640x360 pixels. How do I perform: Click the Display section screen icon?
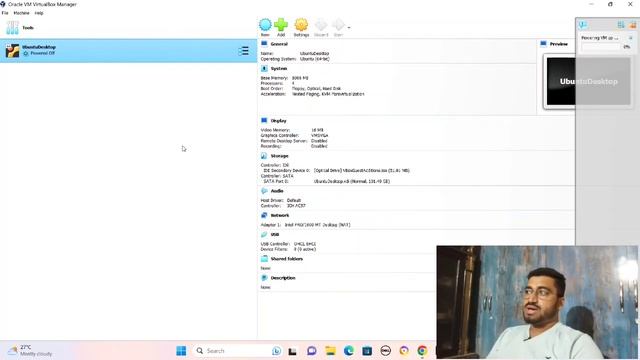coord(264,120)
